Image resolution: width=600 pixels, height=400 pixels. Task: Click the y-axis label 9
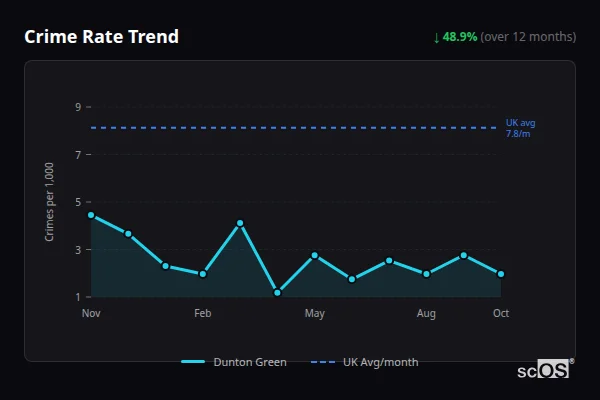coord(78,107)
